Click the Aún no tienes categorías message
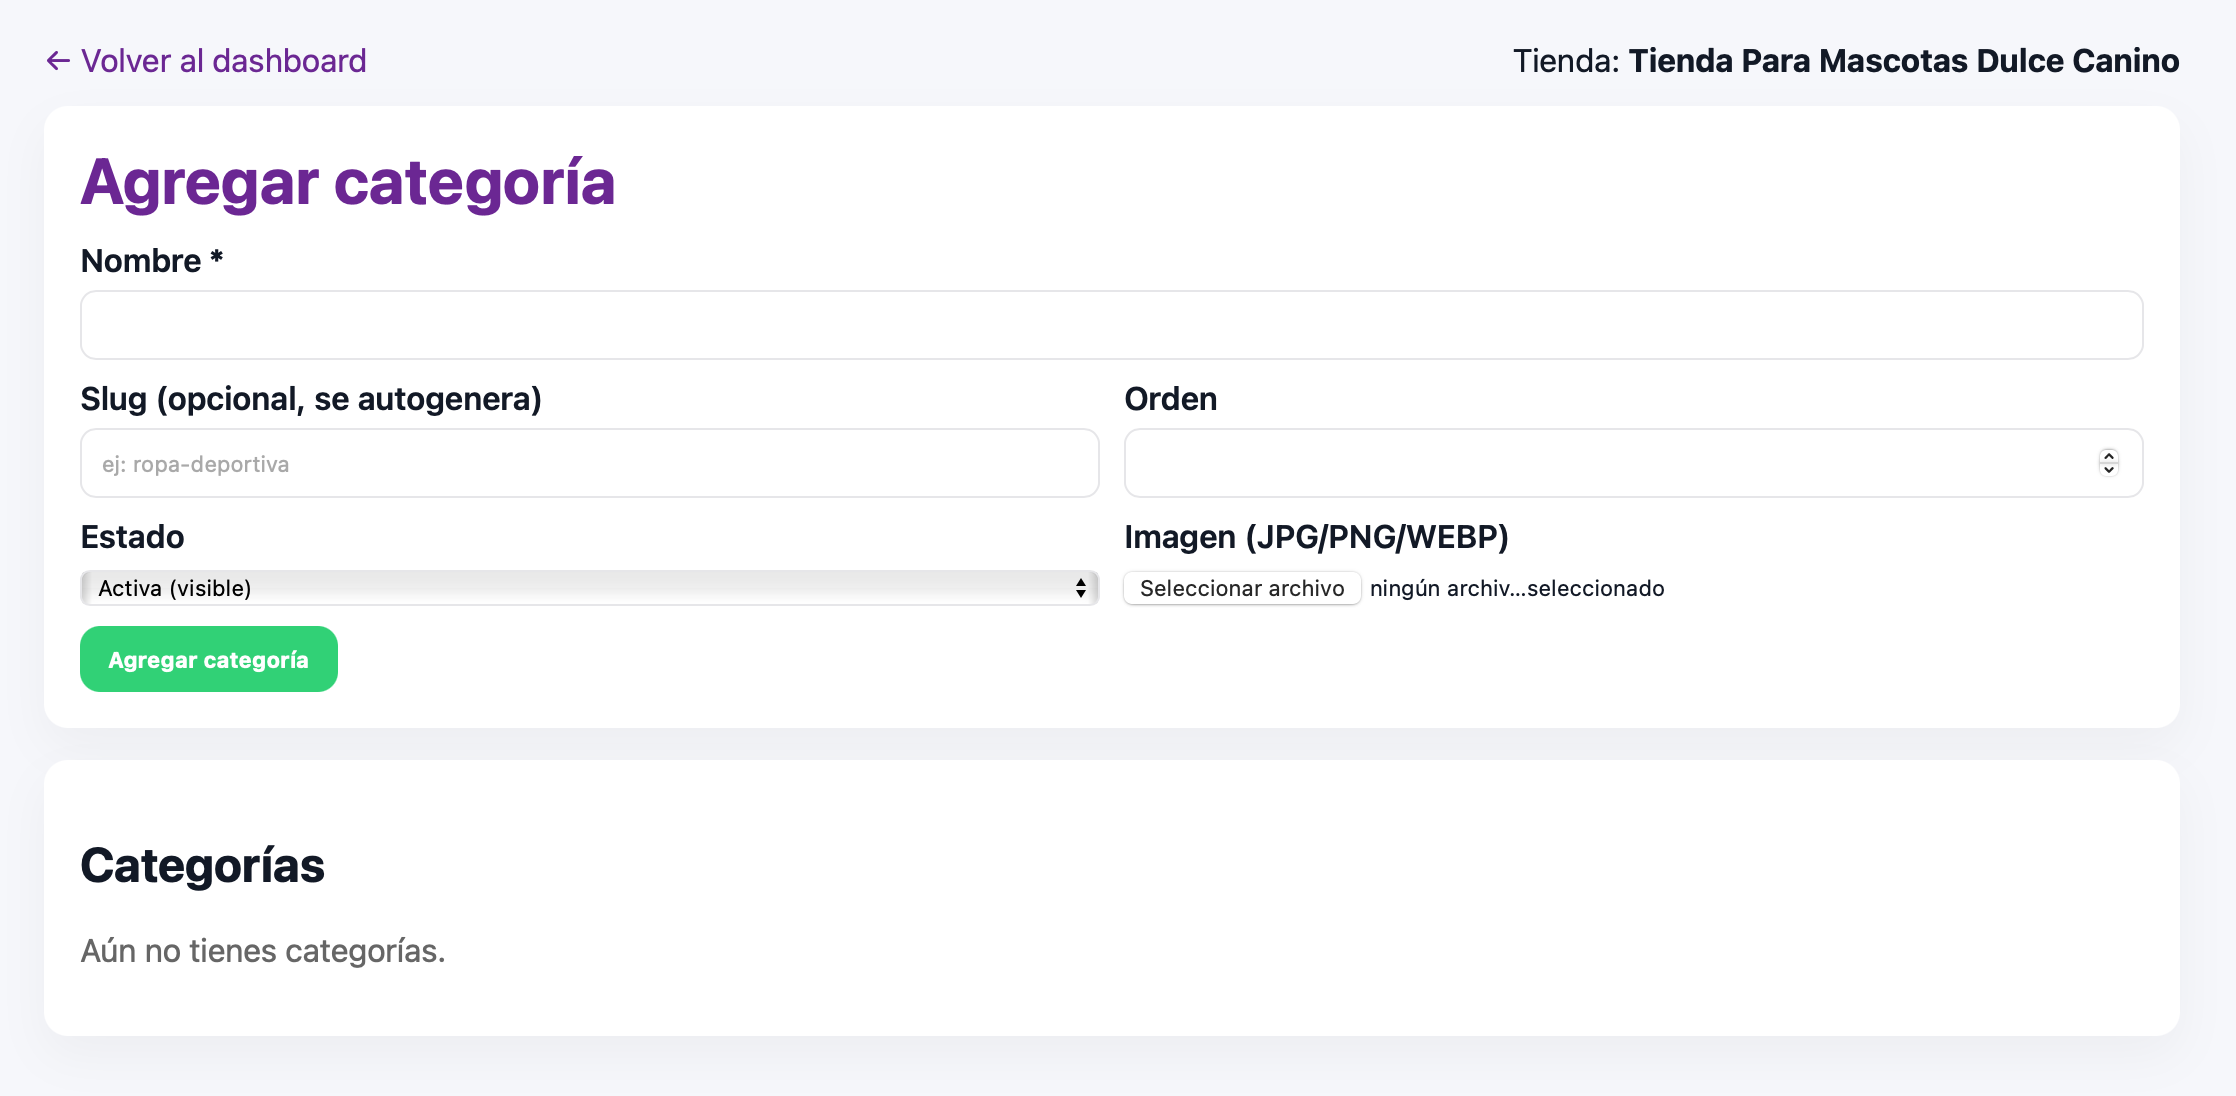Viewport: 2236px width, 1096px height. pyautogui.click(x=262, y=950)
